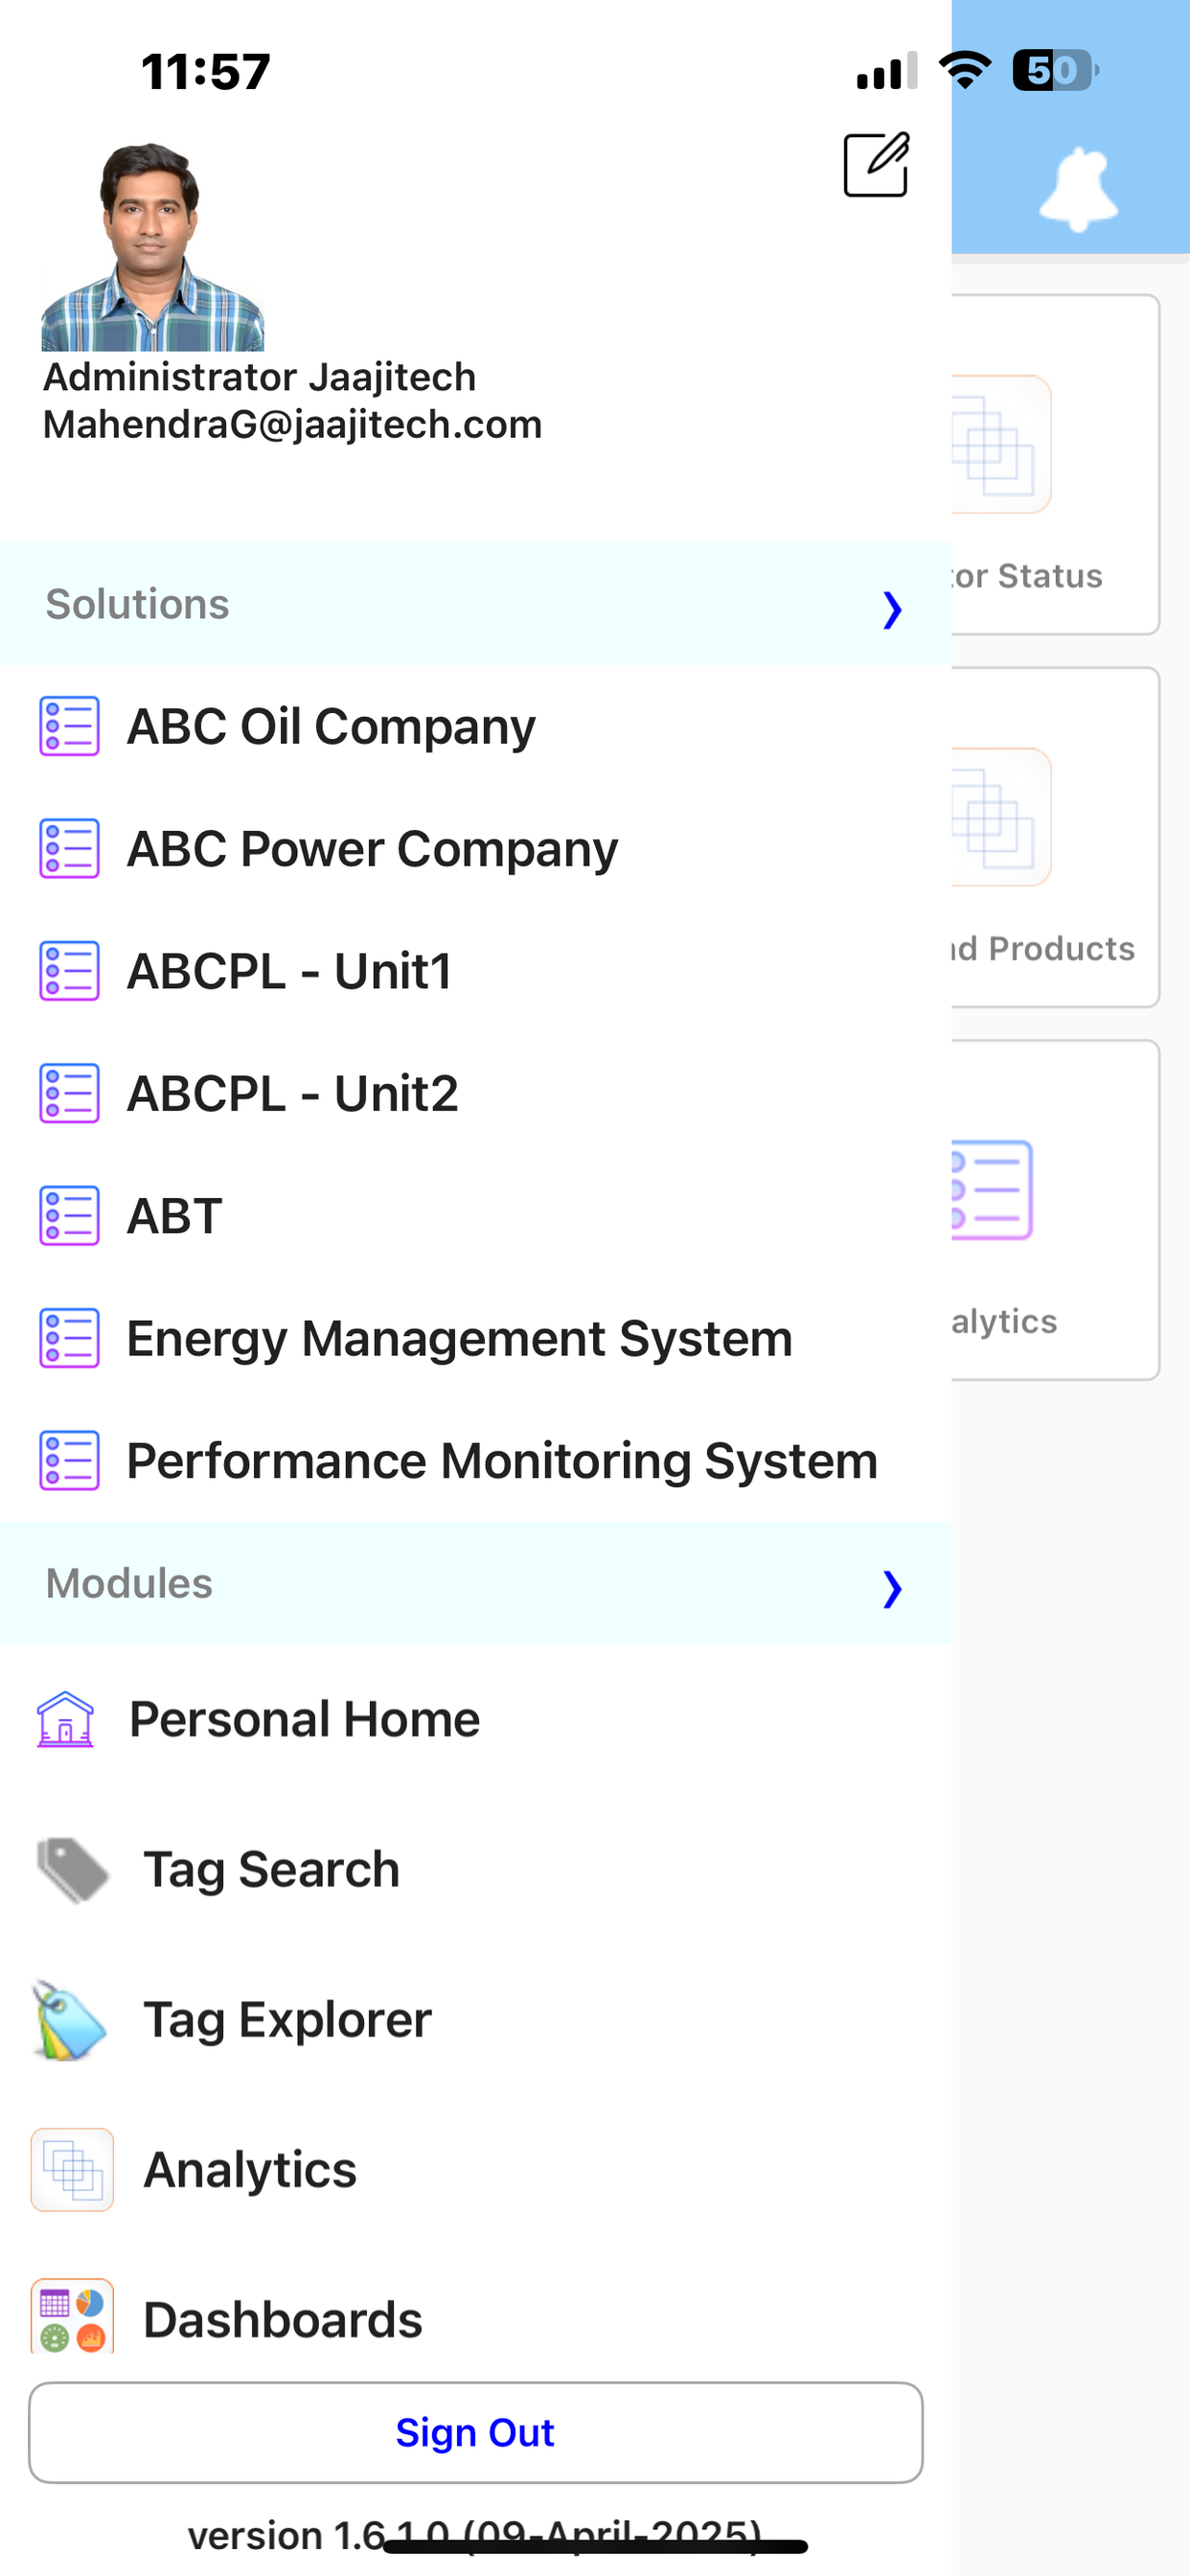
Task: Click the ABC Oil Company list icon
Action: click(69, 726)
